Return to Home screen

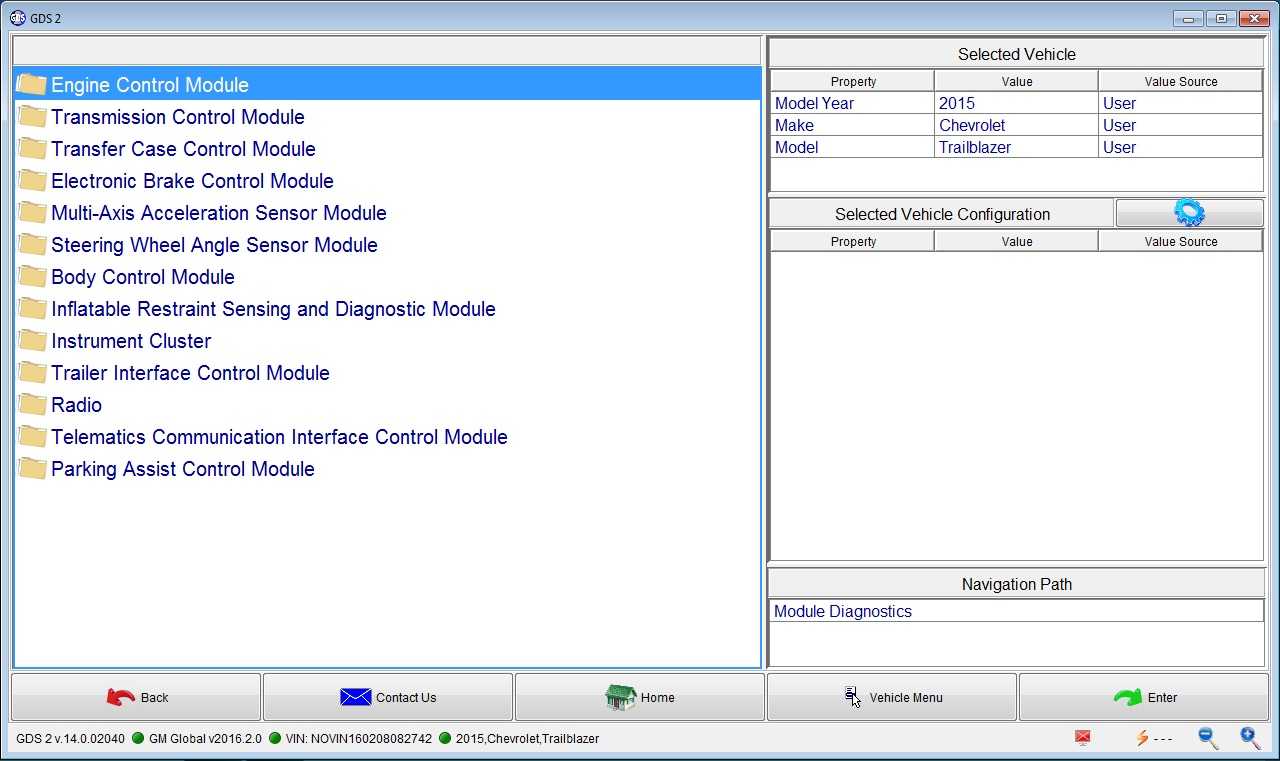click(640, 697)
